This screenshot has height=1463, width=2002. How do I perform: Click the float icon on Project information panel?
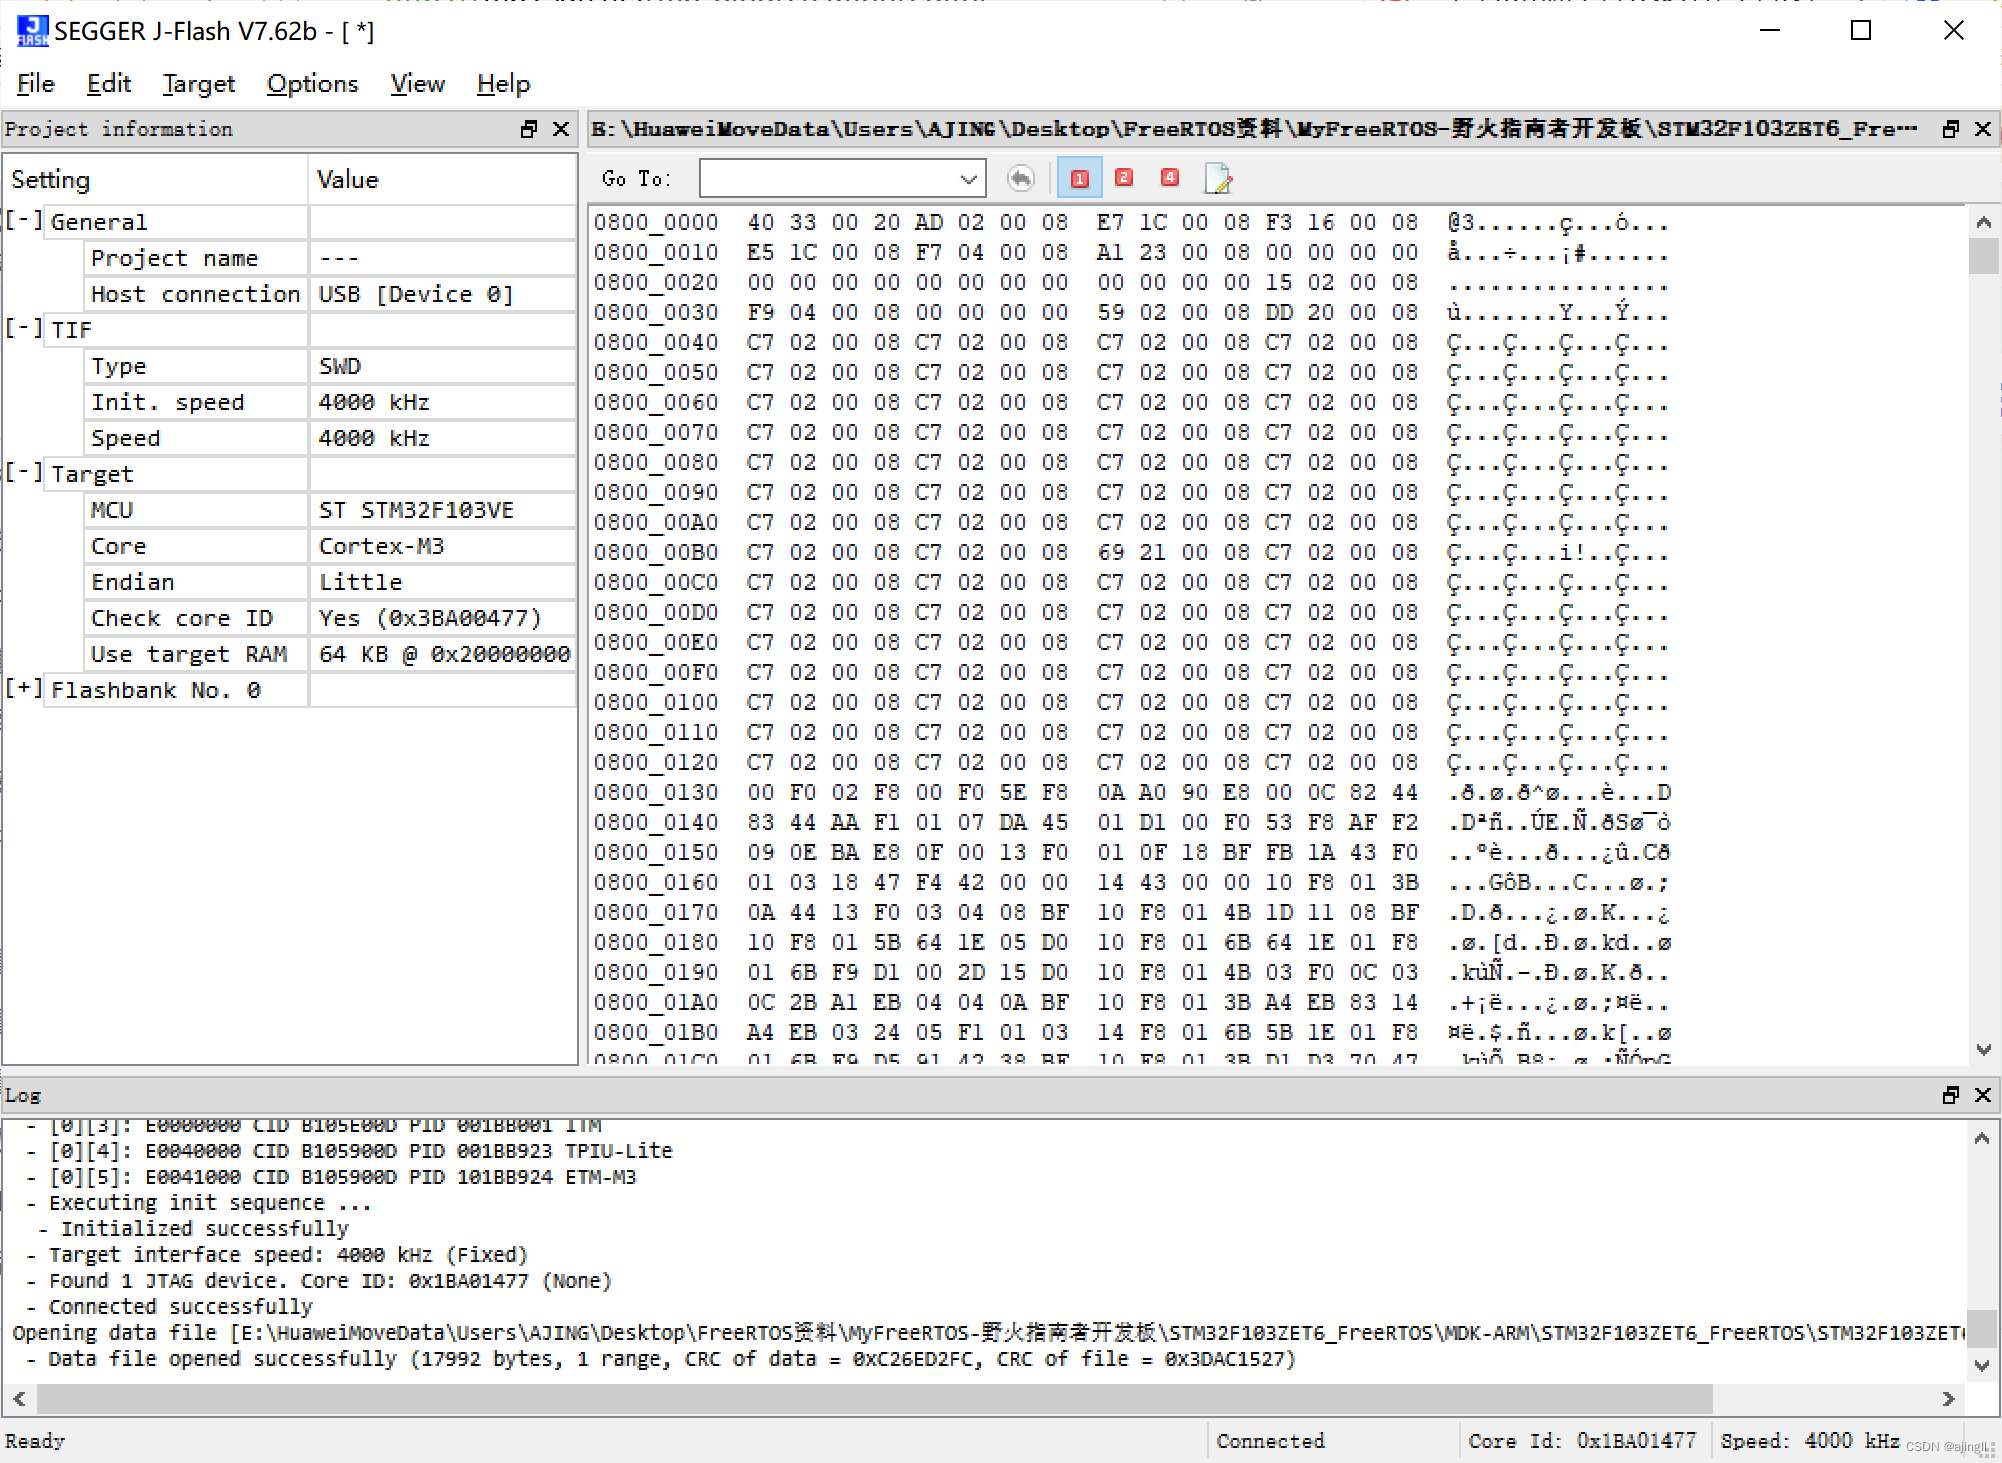pos(528,129)
